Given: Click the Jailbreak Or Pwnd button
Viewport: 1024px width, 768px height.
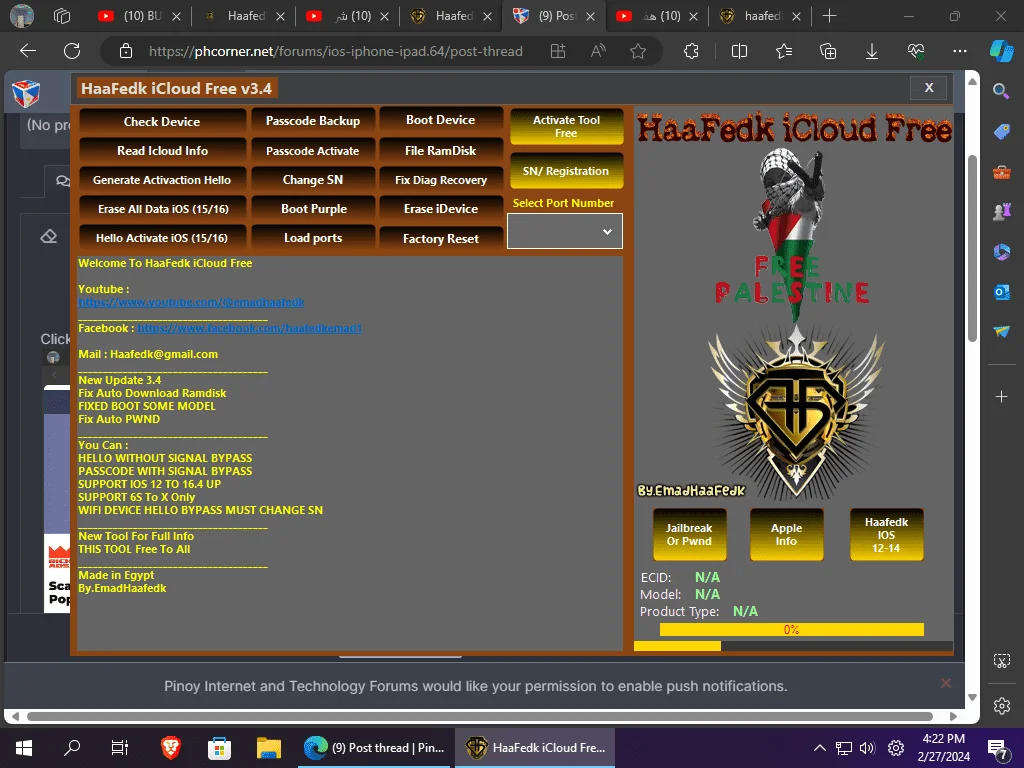Looking at the screenshot, I should coord(689,535).
